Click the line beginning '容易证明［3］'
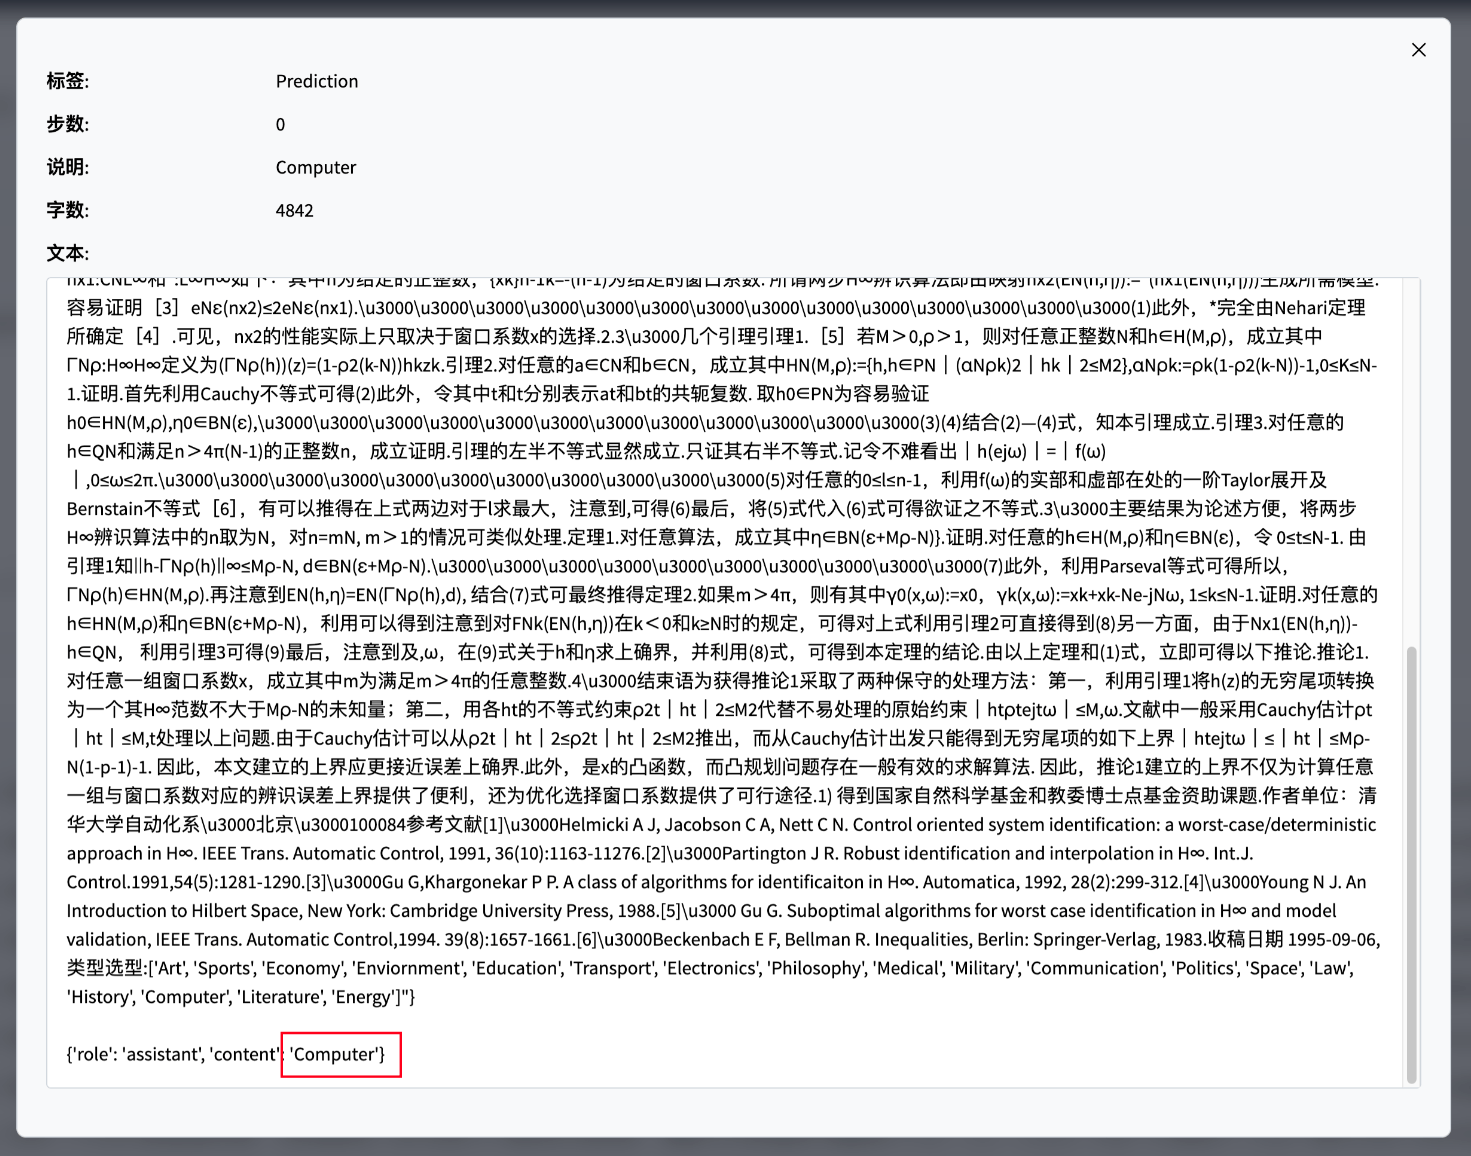 pyautogui.click(x=716, y=308)
